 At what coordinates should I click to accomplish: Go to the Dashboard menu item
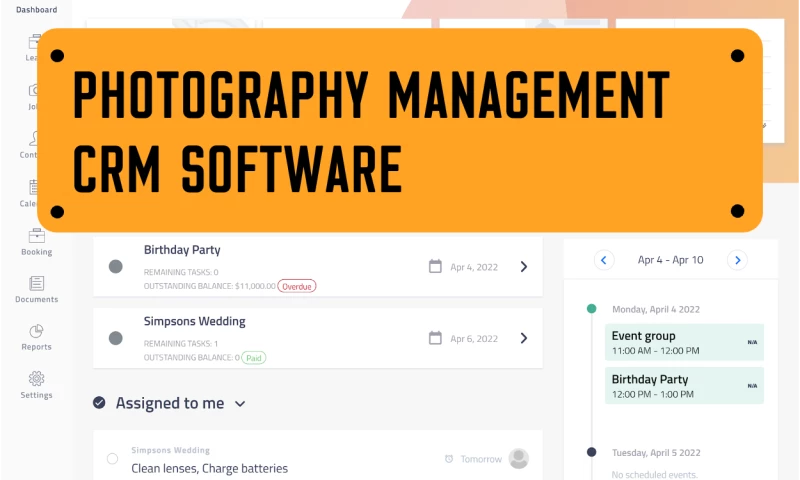coord(36,10)
